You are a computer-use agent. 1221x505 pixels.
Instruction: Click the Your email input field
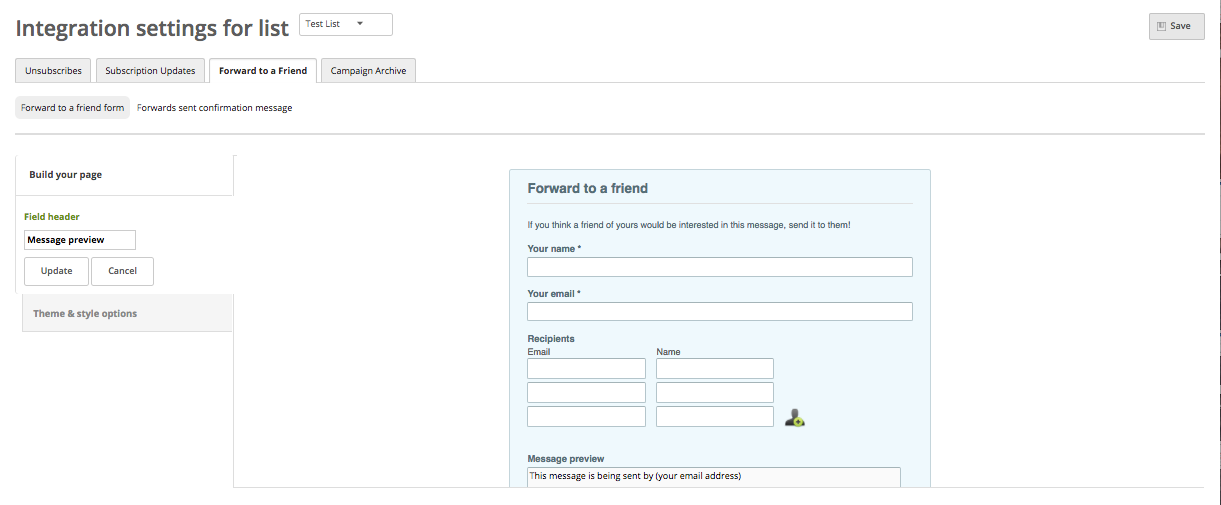(720, 312)
